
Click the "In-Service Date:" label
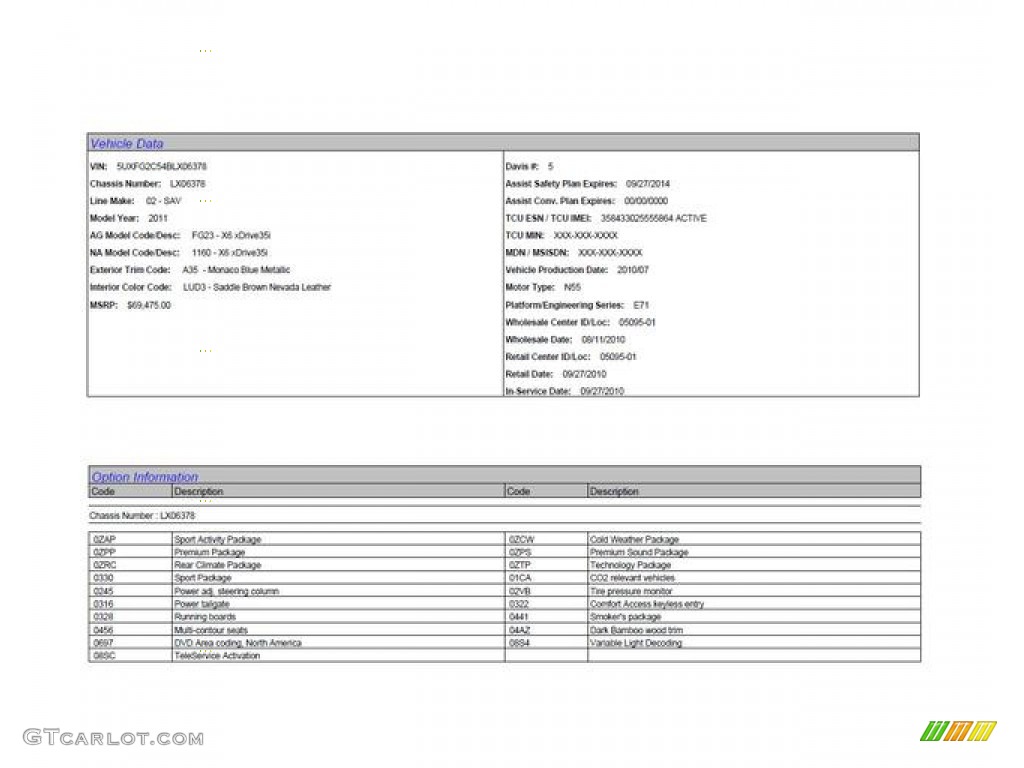tap(538, 391)
